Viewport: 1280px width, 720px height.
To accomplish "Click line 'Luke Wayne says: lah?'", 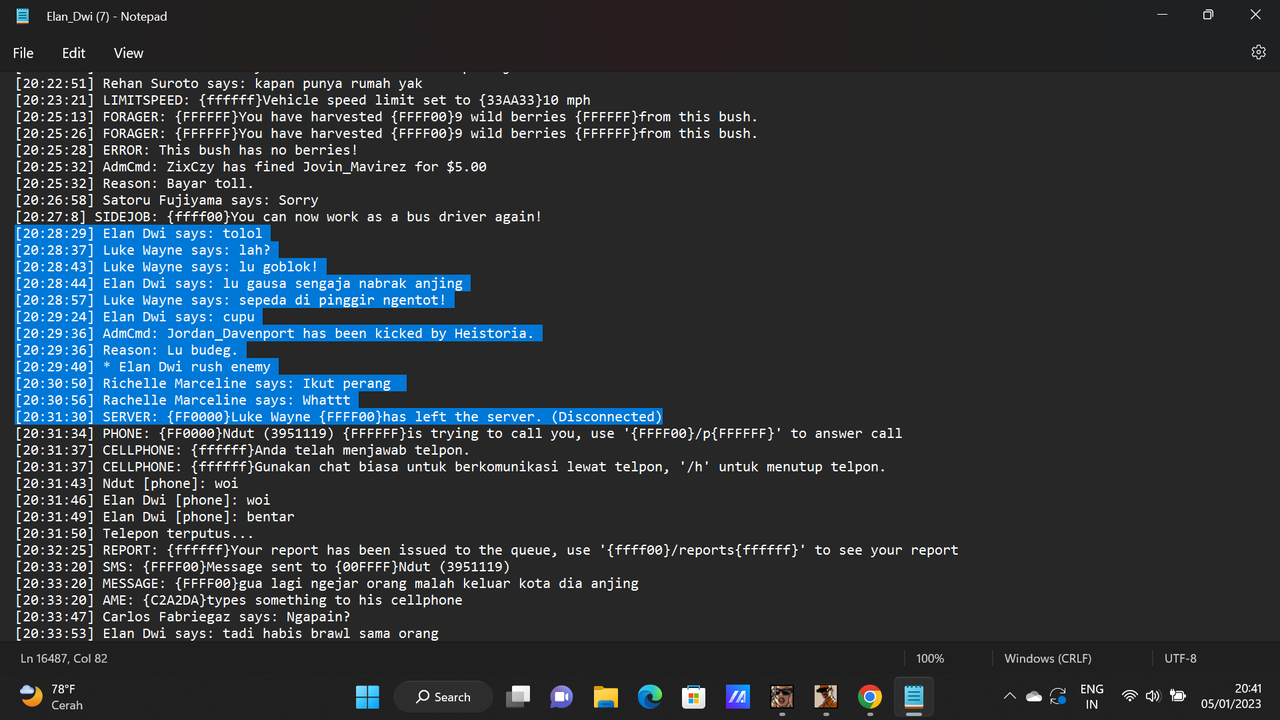I will [x=143, y=250].
